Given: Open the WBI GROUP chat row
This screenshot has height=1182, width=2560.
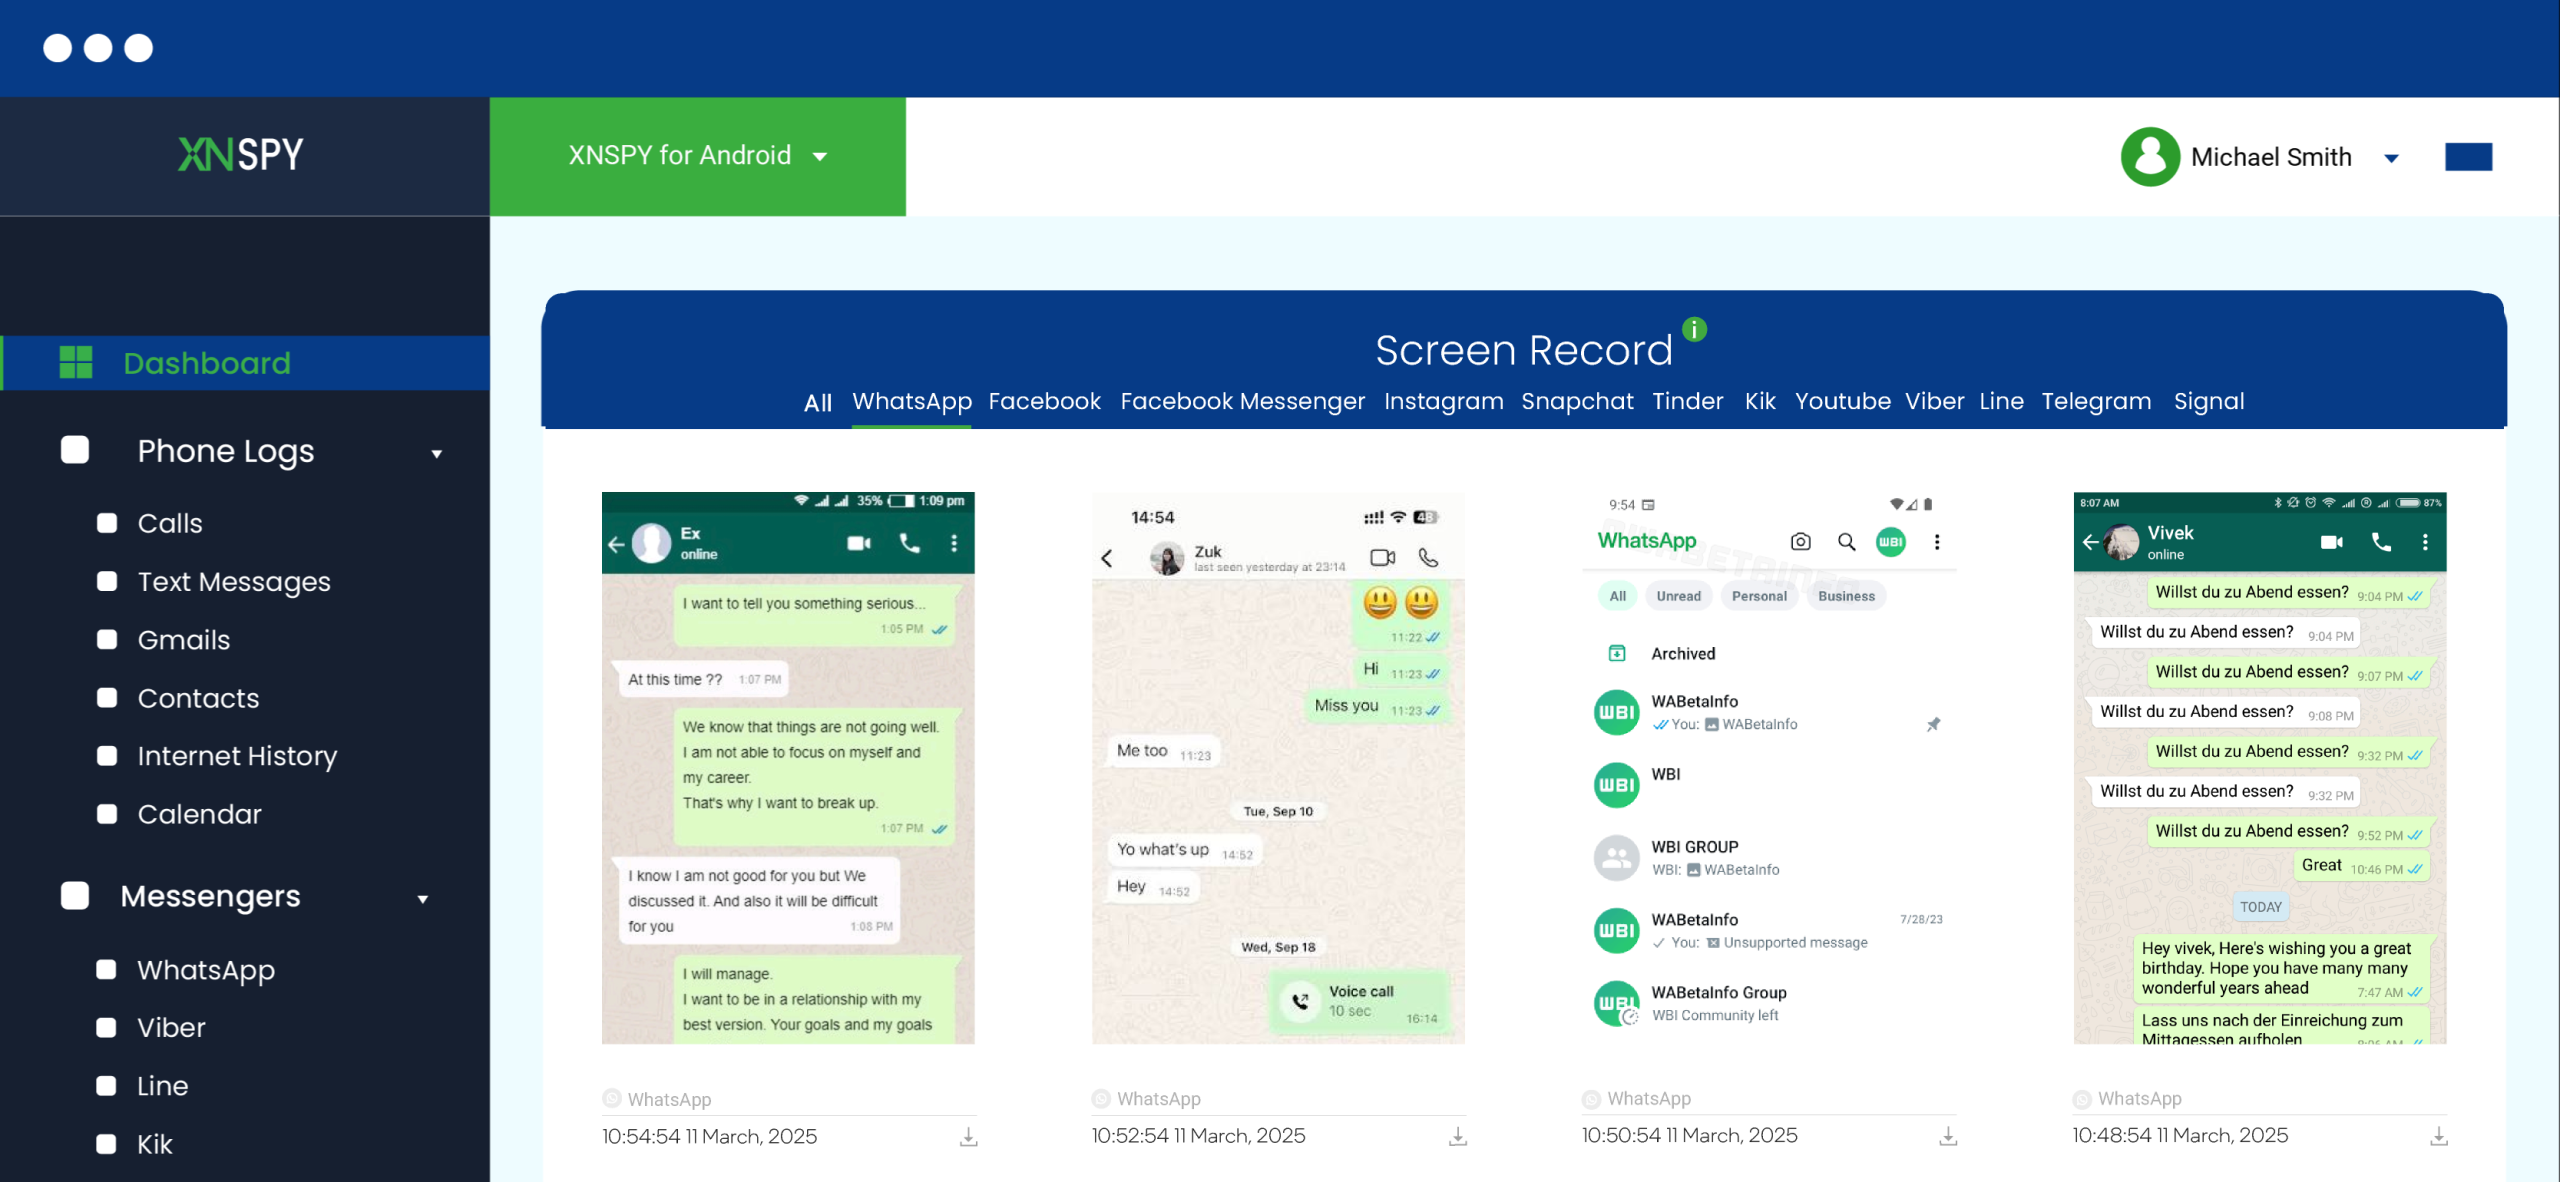Looking at the screenshot, I should 1768,858.
